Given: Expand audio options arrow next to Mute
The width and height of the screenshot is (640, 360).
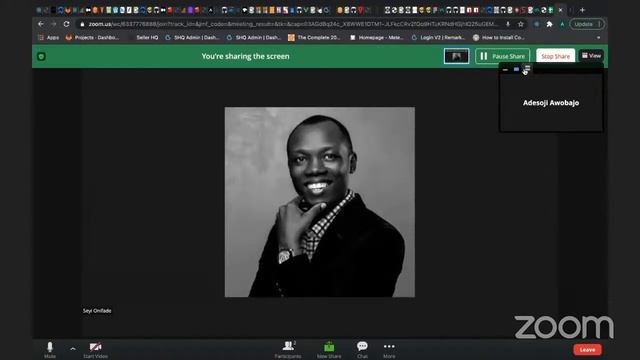Looking at the screenshot, I should point(73,349).
